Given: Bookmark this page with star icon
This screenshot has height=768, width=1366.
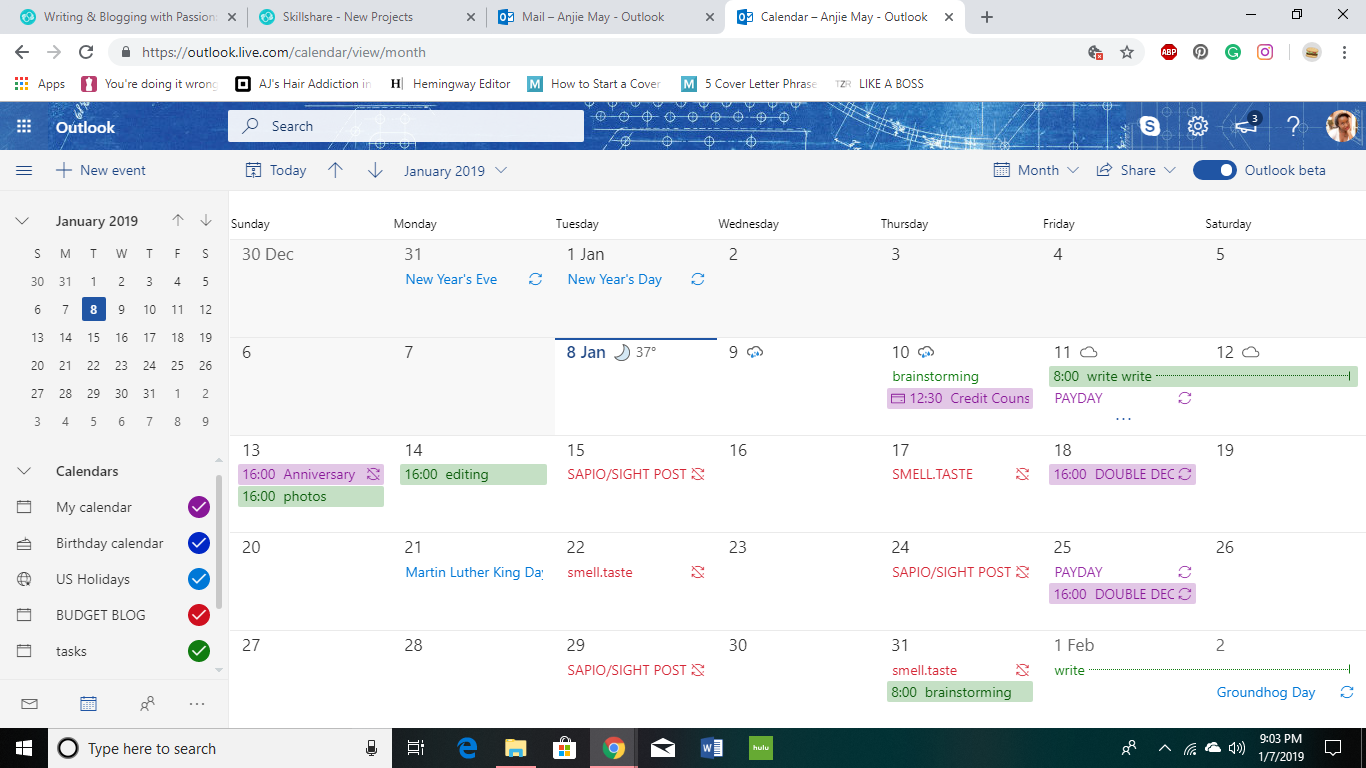Looking at the screenshot, I should click(1127, 52).
